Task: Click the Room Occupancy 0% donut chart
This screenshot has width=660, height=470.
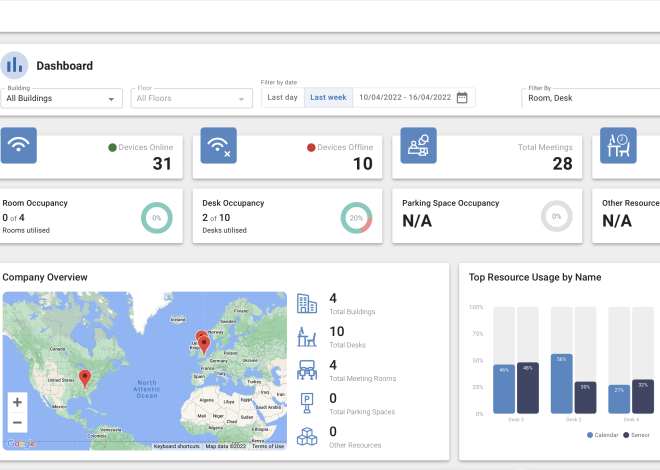Action: pyautogui.click(x=157, y=218)
